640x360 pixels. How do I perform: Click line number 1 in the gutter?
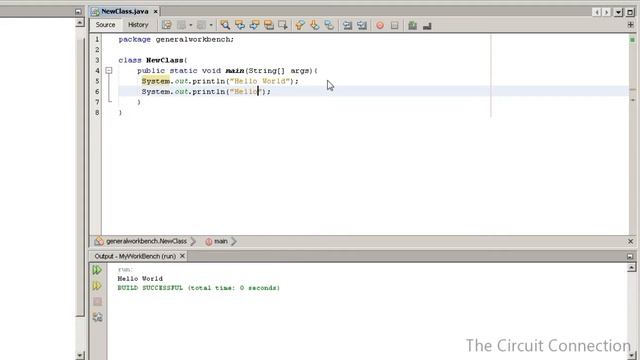click(x=97, y=40)
